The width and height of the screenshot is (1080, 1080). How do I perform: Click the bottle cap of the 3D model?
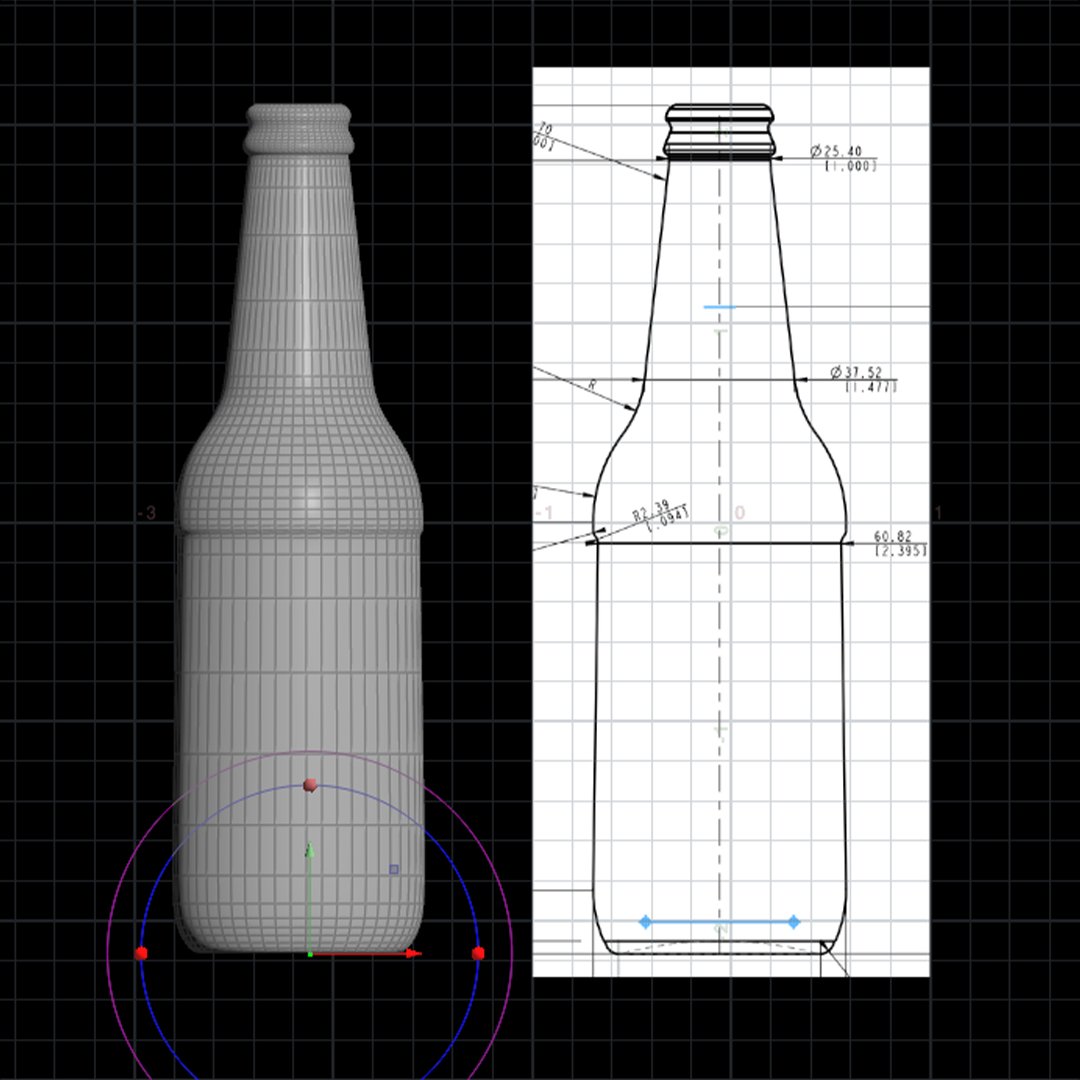click(299, 129)
